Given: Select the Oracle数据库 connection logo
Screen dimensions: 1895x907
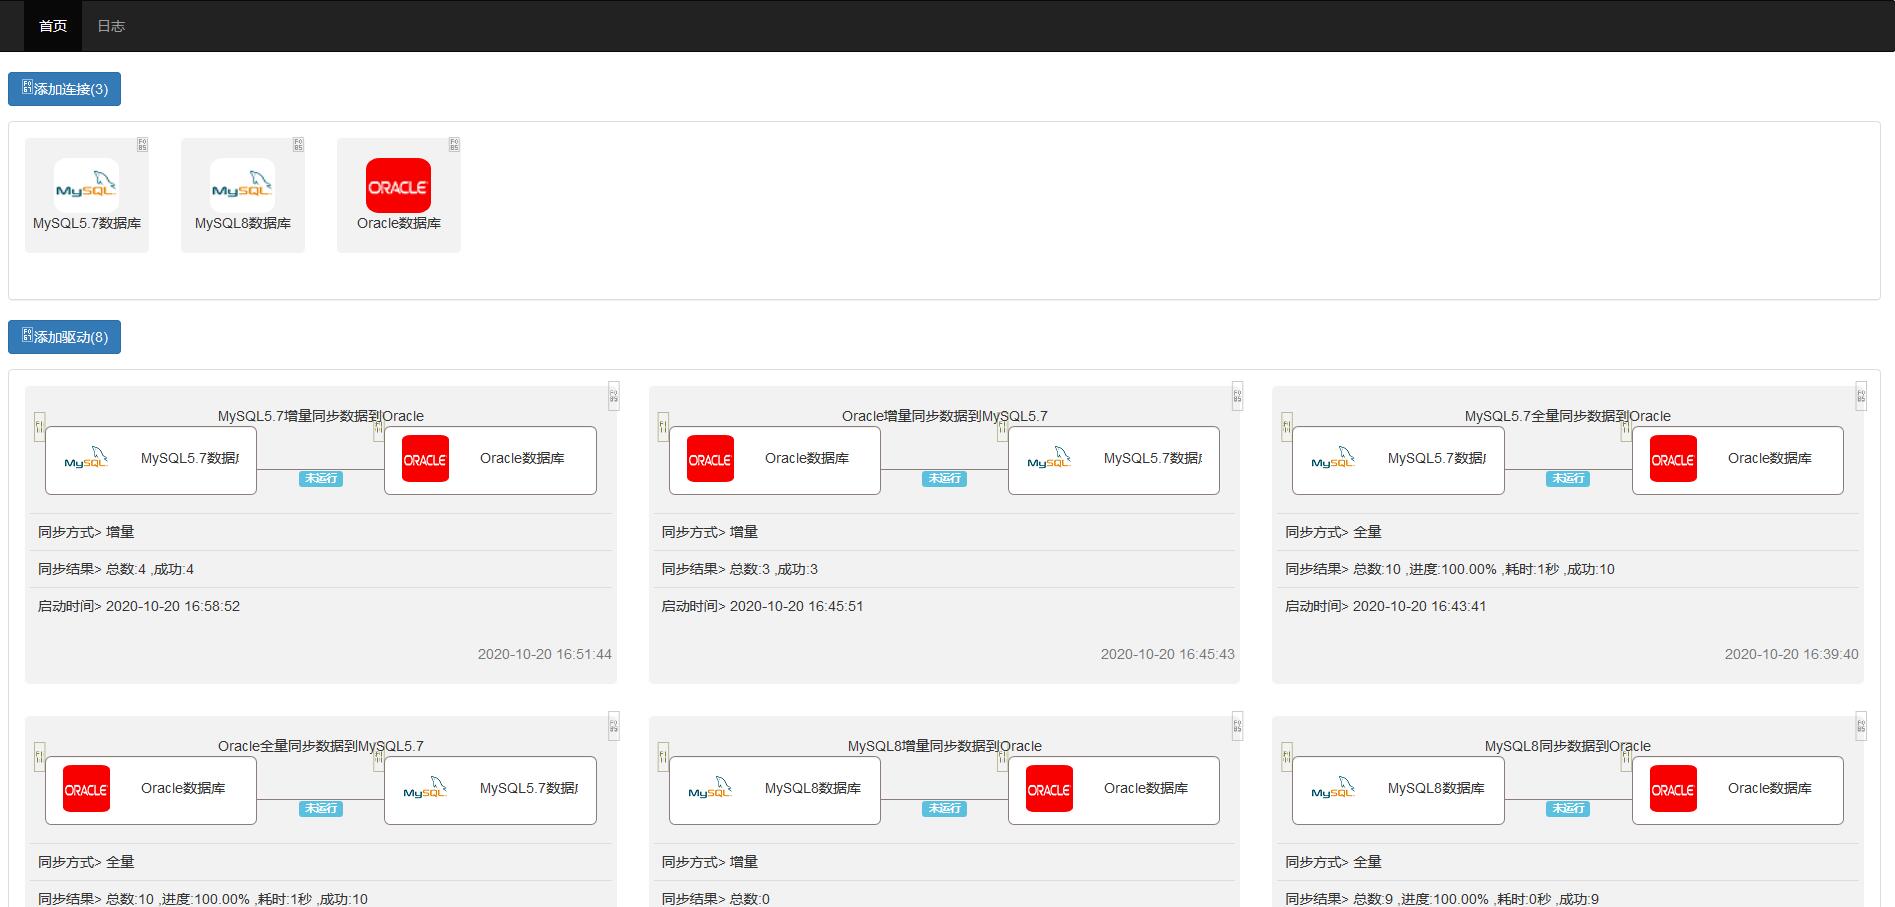Looking at the screenshot, I should click(x=398, y=185).
